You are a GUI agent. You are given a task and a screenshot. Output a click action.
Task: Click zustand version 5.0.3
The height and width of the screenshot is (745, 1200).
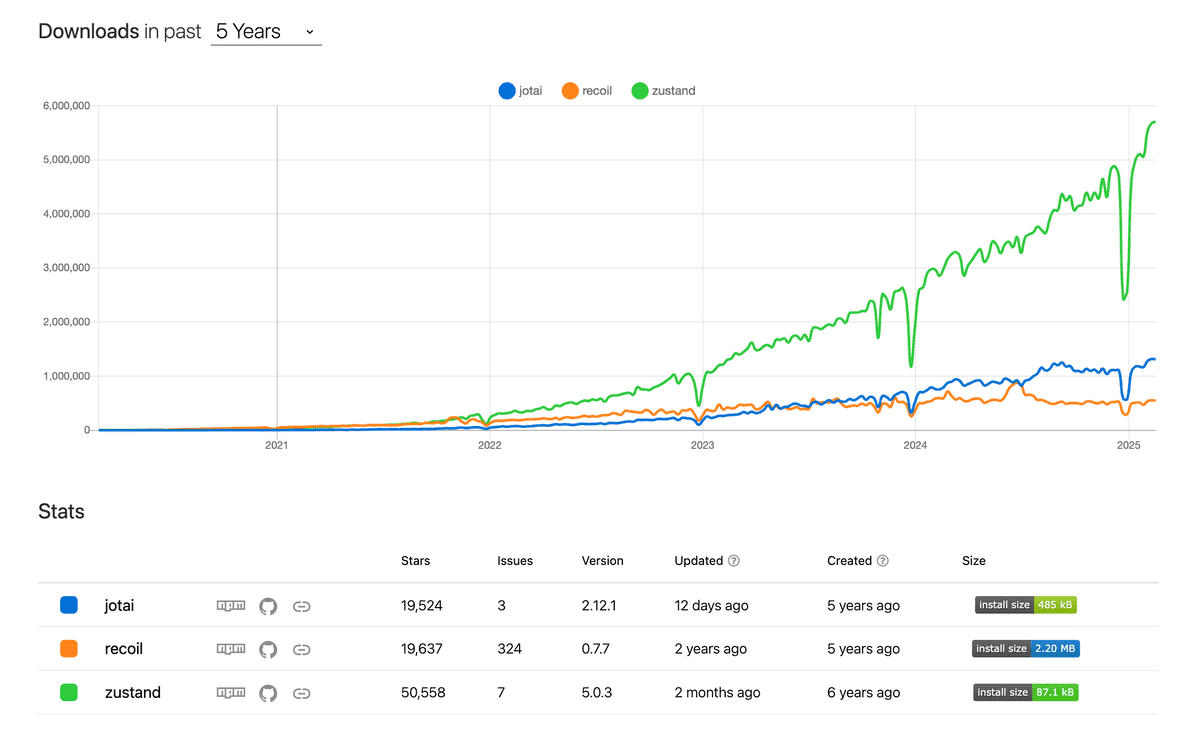coord(597,692)
